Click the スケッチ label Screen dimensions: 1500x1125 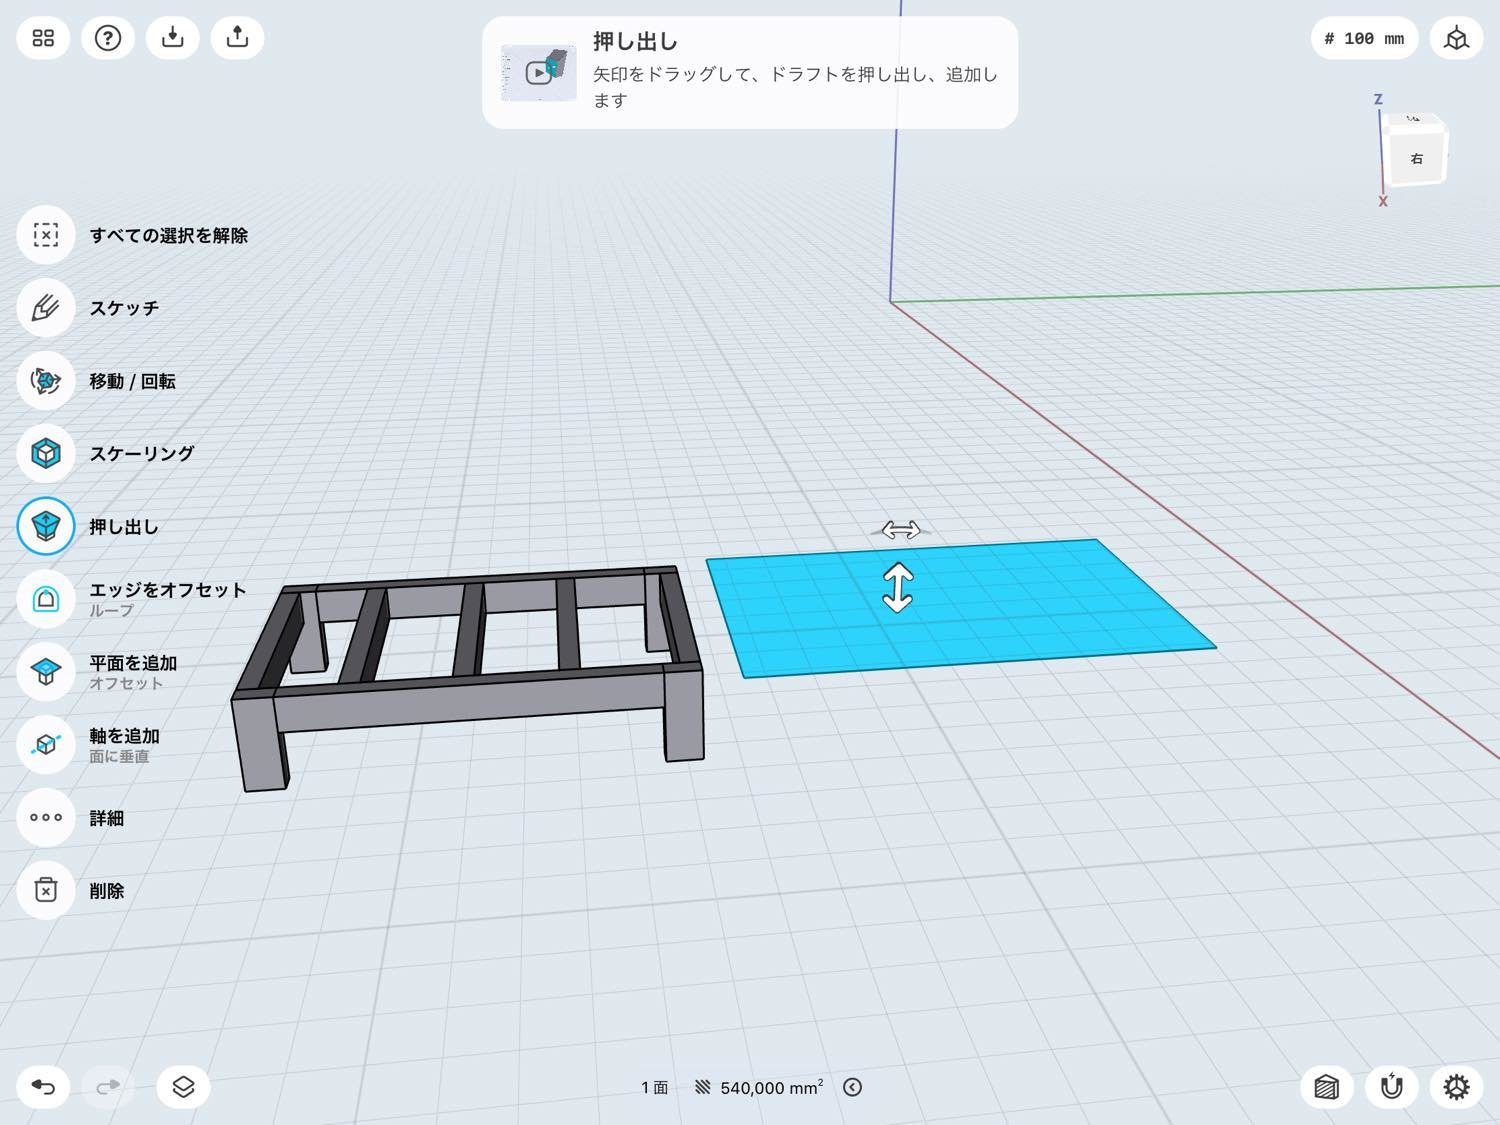[x=124, y=308]
